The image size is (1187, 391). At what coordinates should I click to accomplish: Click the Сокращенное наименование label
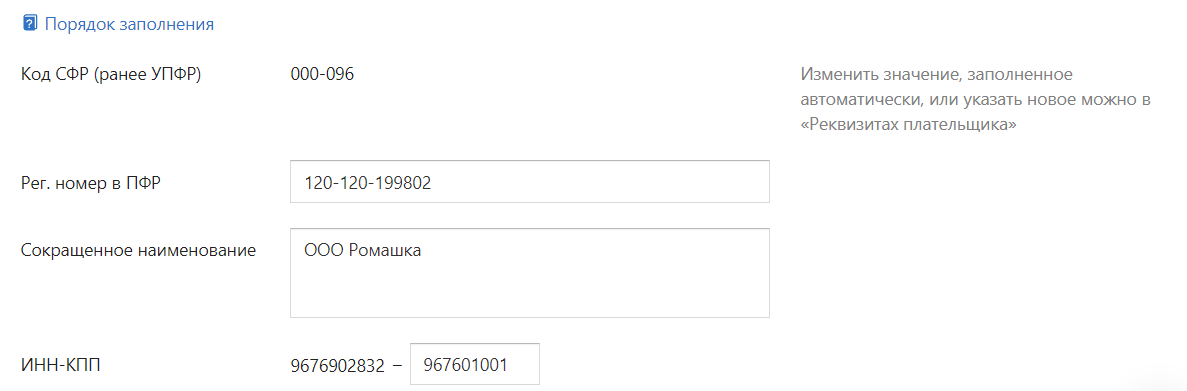[x=139, y=250]
